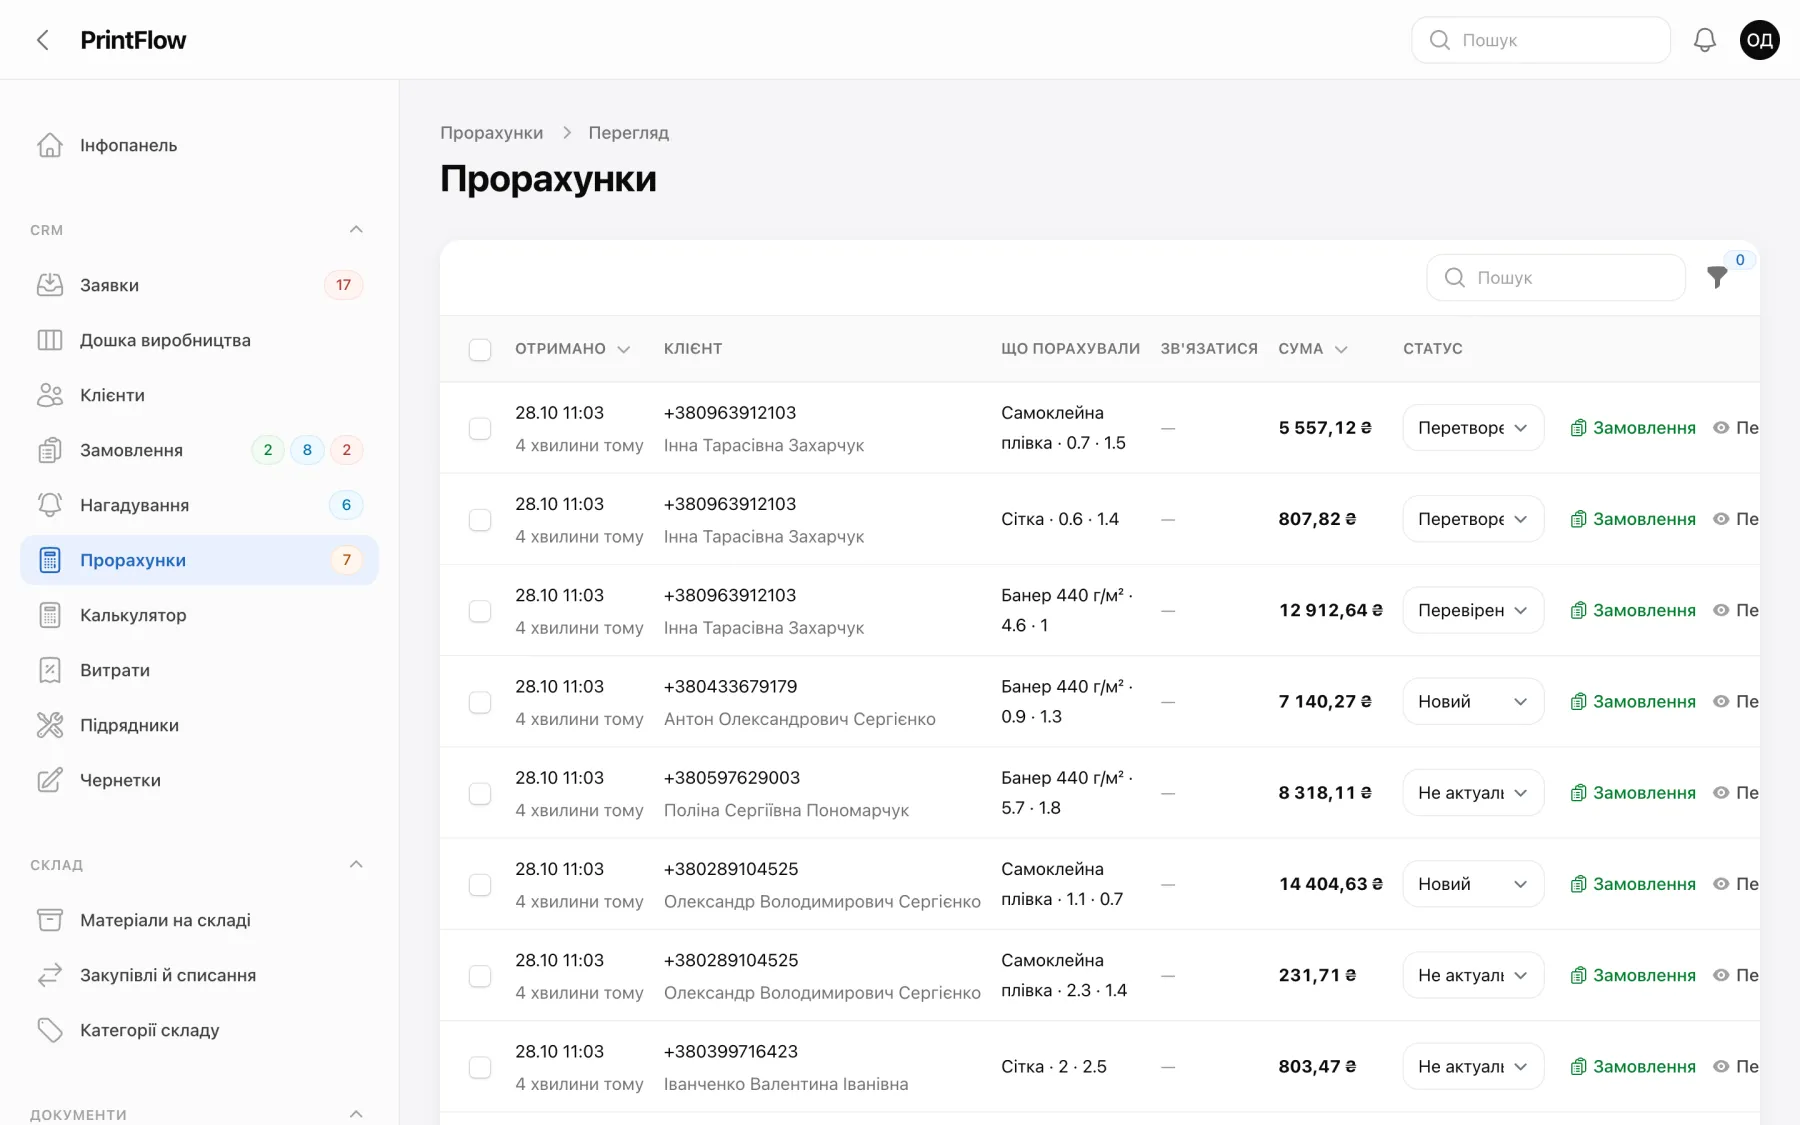Open notifications bell icon
Screen dimensions: 1800x1125
[1705, 40]
